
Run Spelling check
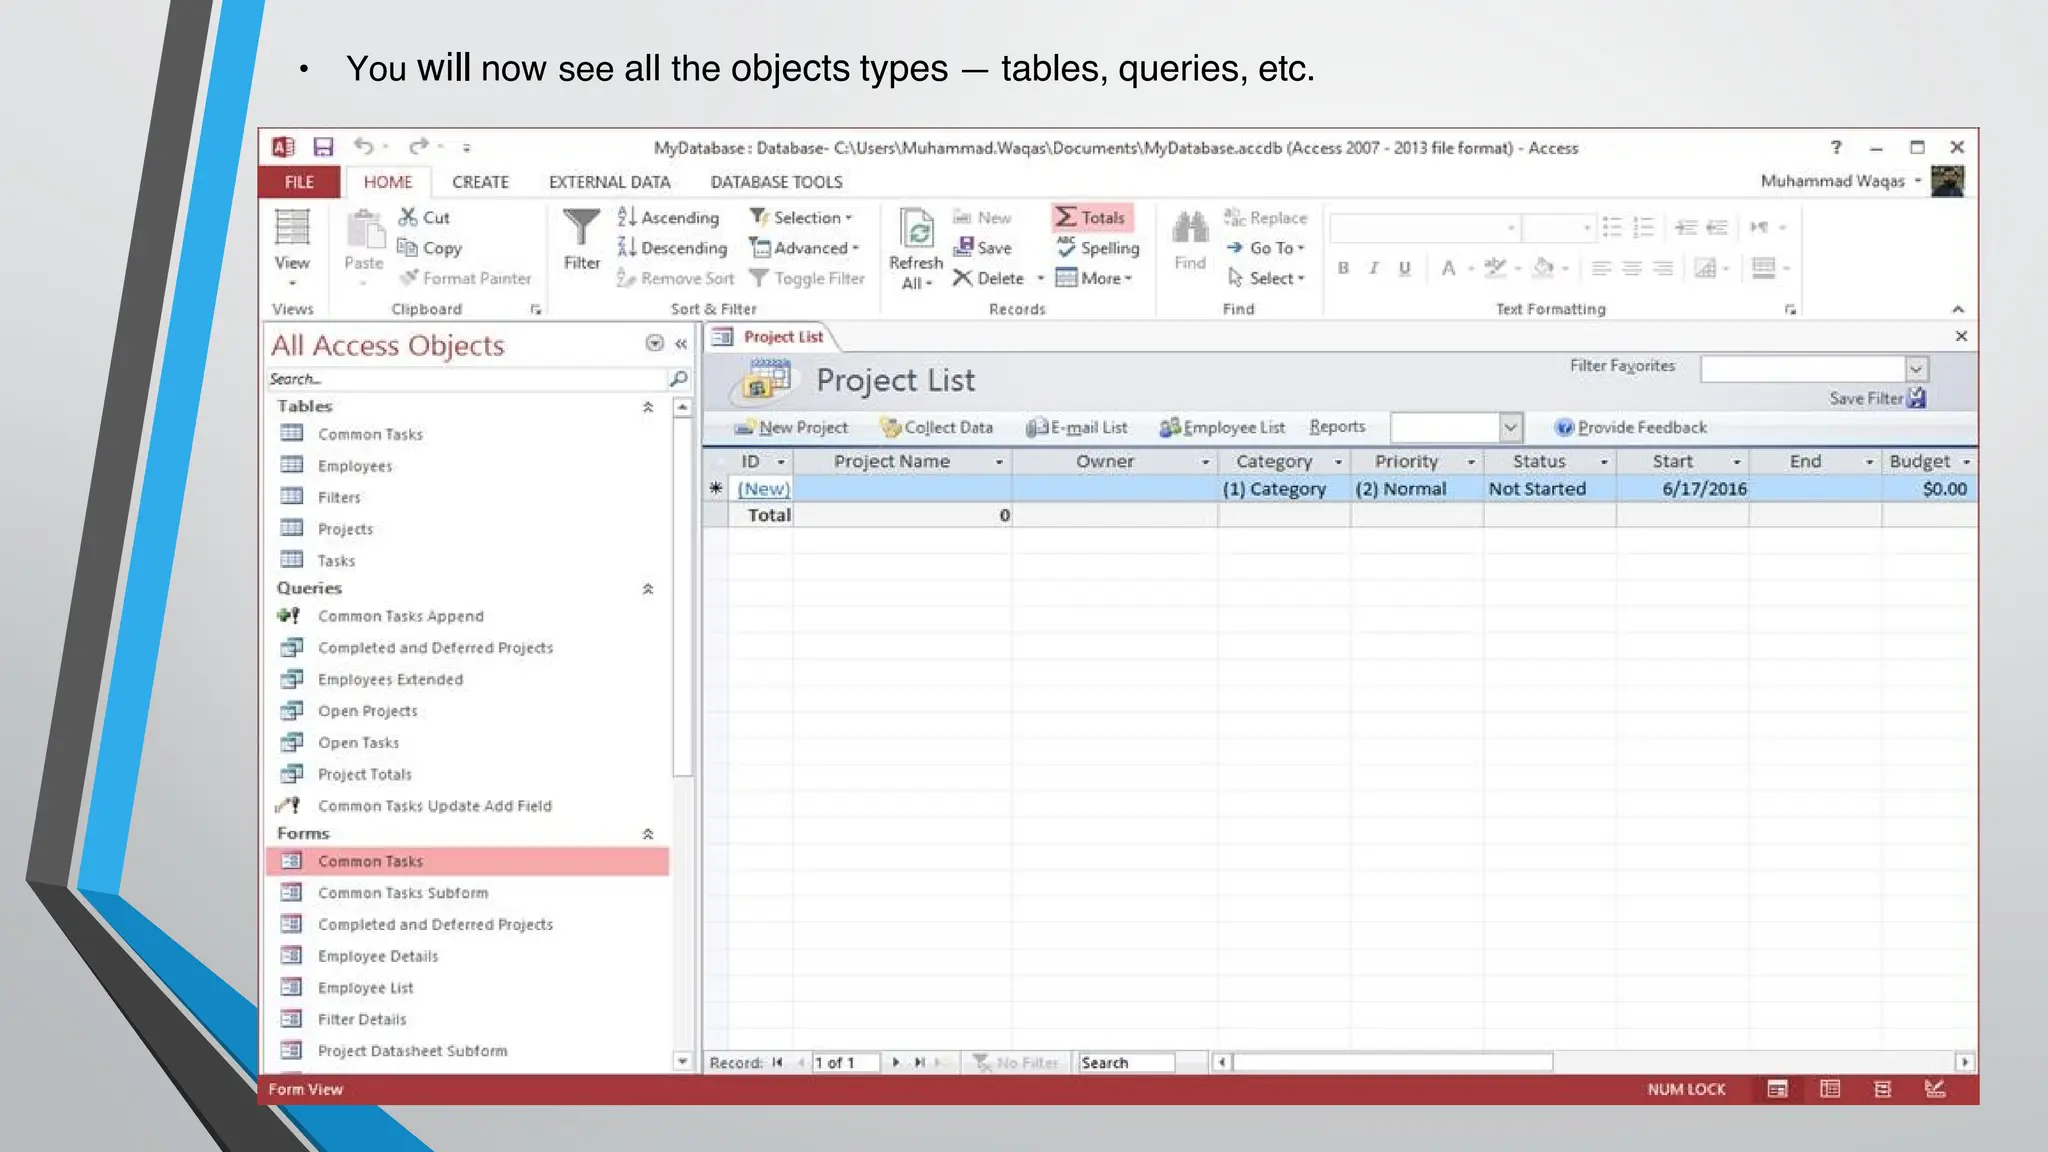click(1098, 247)
